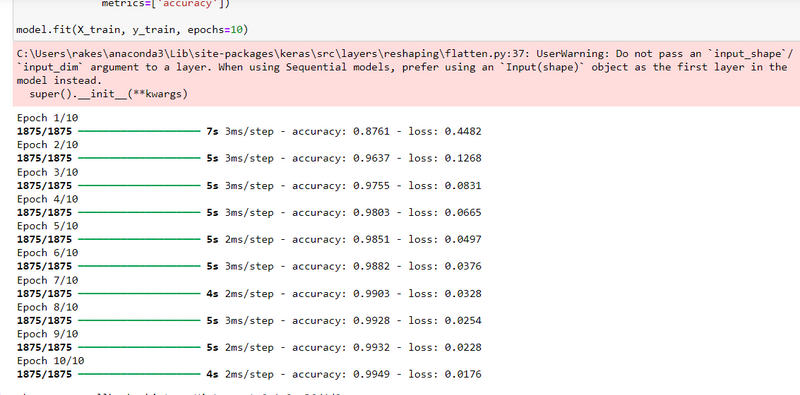Image resolution: width=800 pixels, height=395 pixels.
Task: Click the Epoch 2/10 progress bar
Action: click(x=139, y=158)
